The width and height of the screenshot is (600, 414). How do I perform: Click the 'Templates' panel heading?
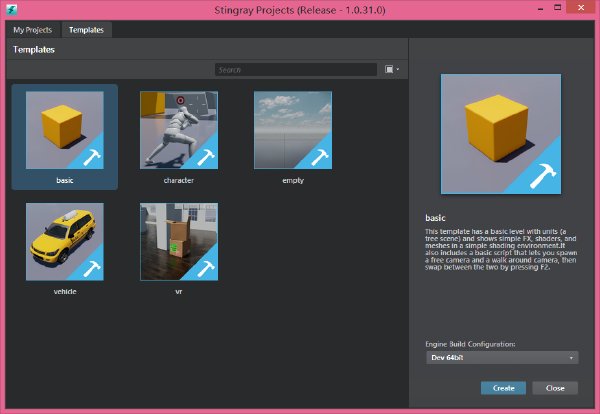pos(34,50)
